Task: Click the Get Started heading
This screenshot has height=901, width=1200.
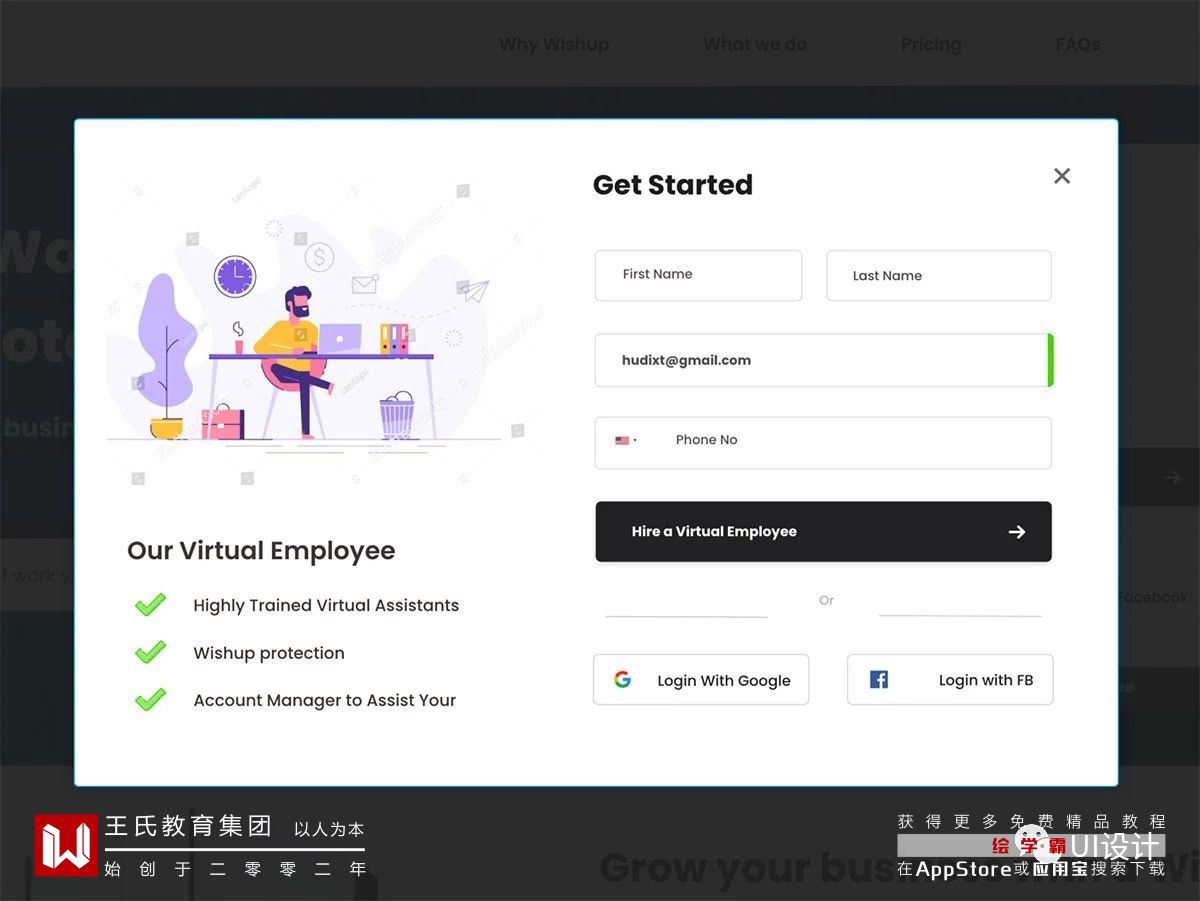Action: [673, 185]
